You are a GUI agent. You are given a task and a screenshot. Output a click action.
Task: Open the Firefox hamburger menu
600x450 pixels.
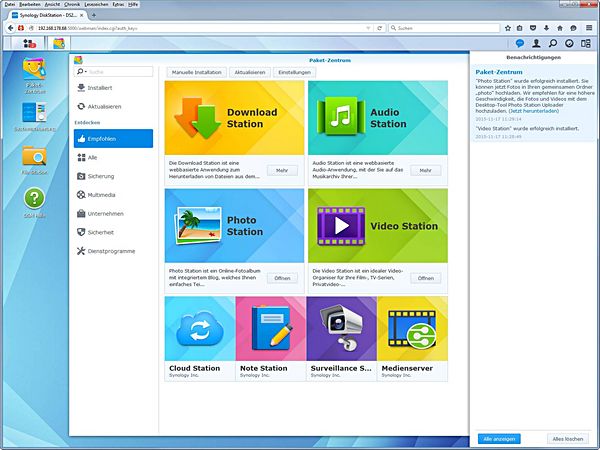coord(589,28)
